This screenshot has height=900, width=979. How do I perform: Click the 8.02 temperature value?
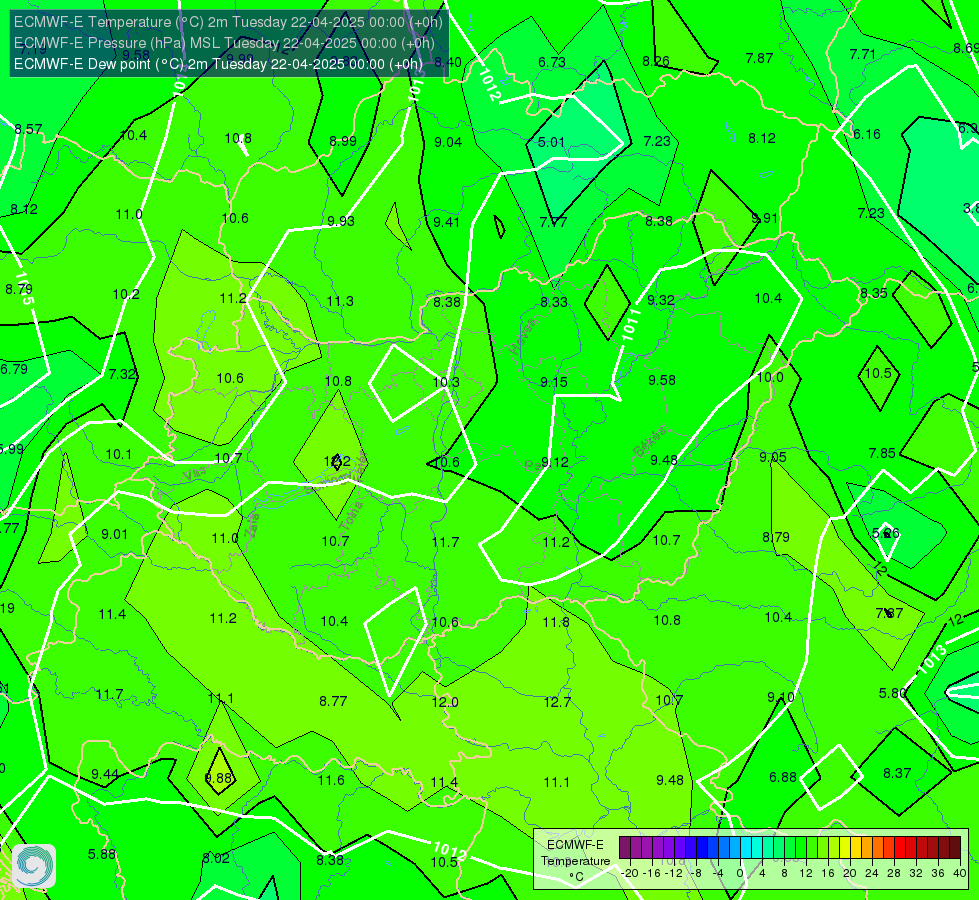tap(216, 858)
